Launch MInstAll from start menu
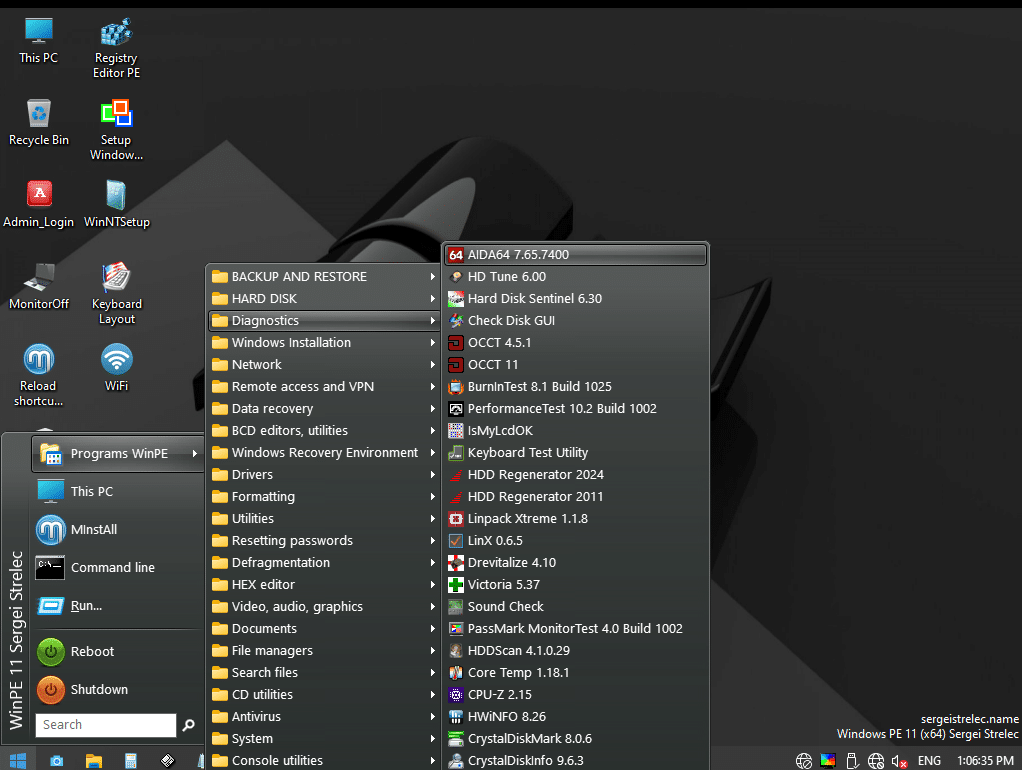The image size is (1022, 770). pyautogui.click(x=118, y=529)
